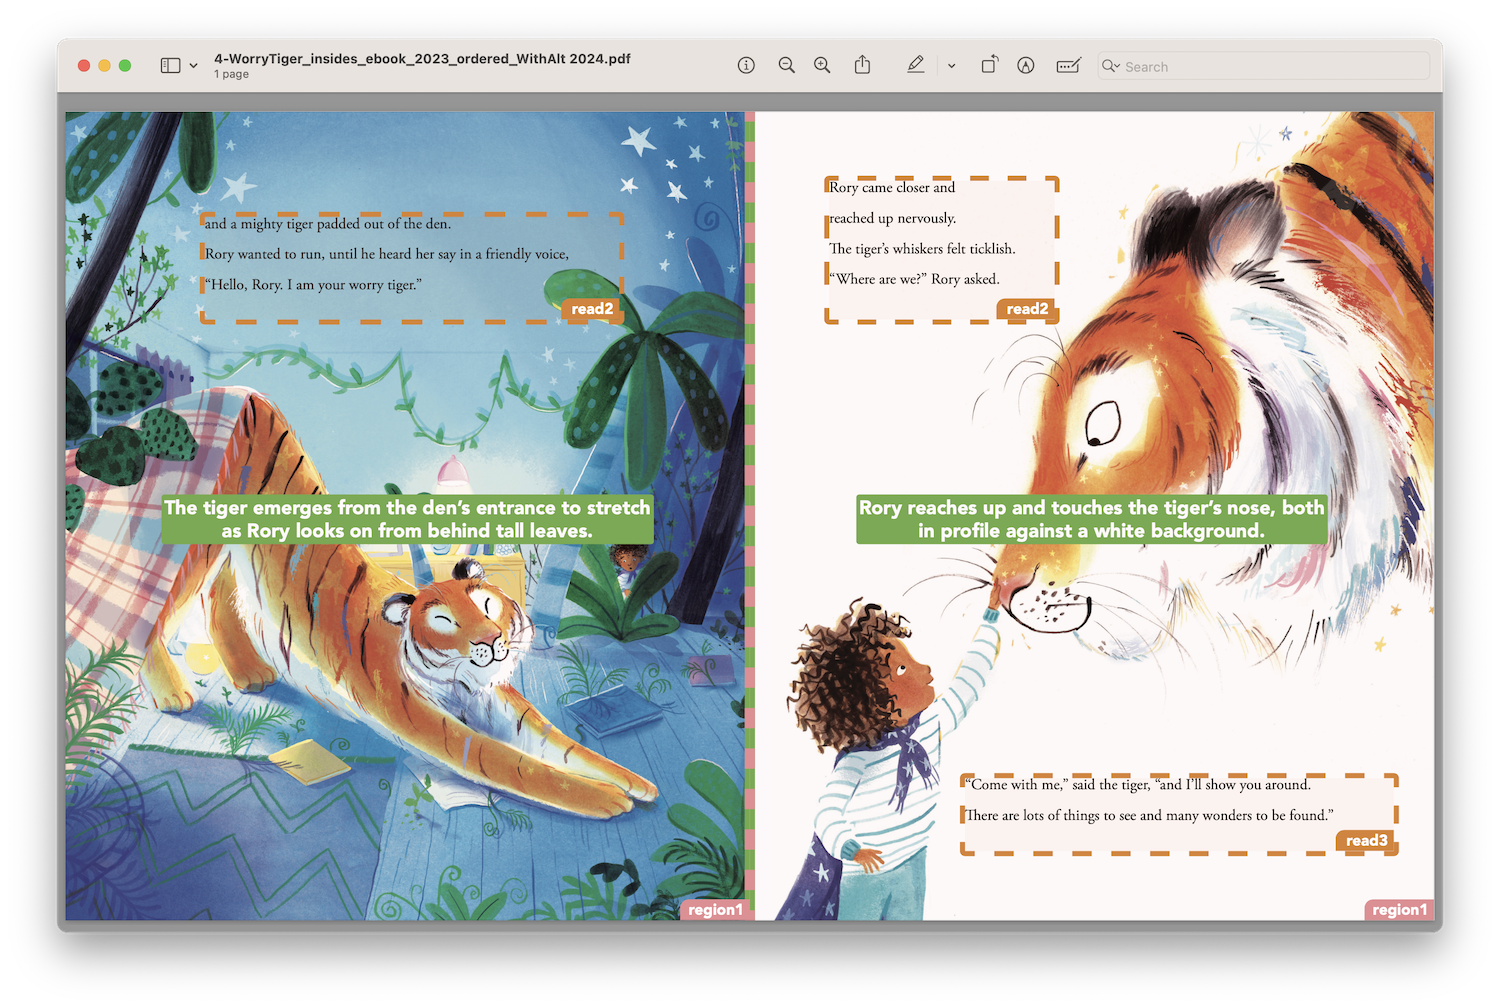Rotate the page with the rotate icon
Screen dimensions: 1500x1008
tap(989, 65)
